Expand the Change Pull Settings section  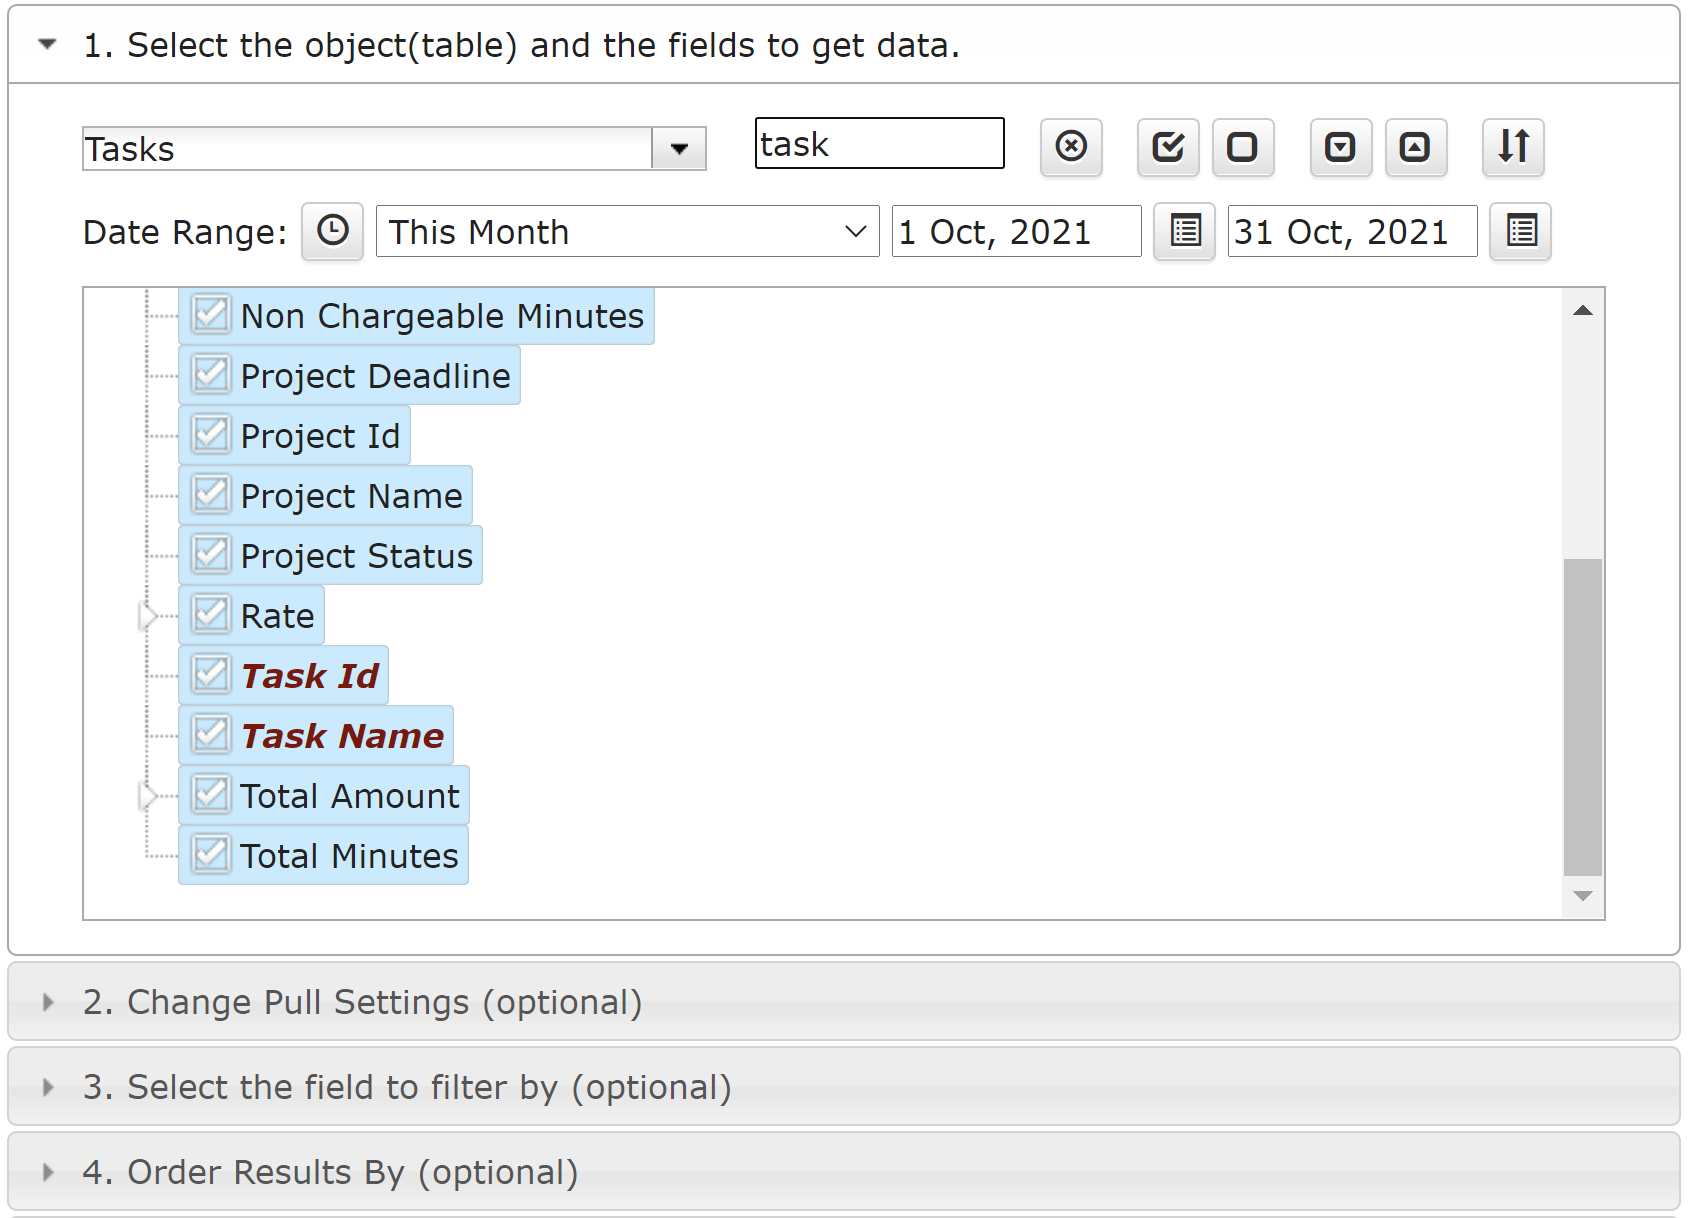362,1002
